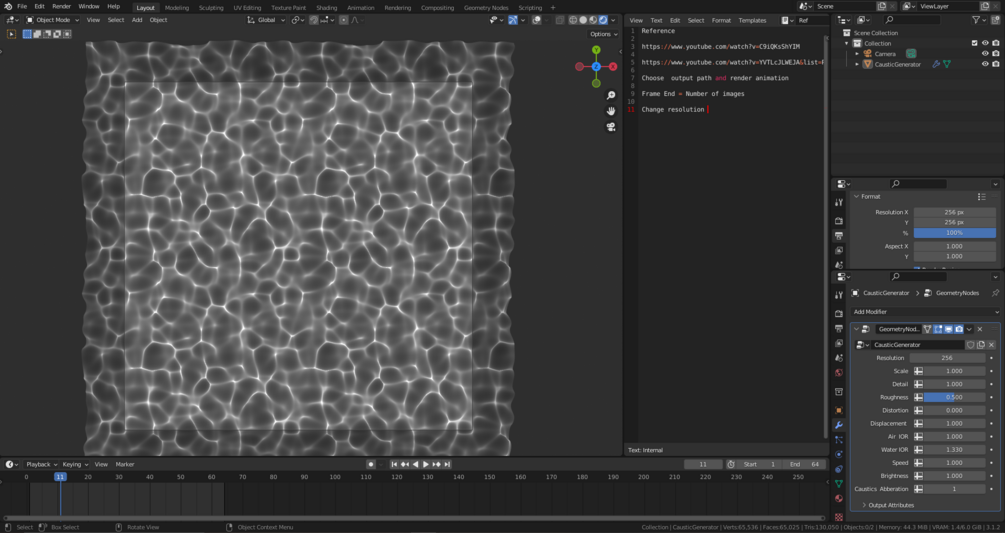Toggle the camera view gizmo icon

(611, 127)
